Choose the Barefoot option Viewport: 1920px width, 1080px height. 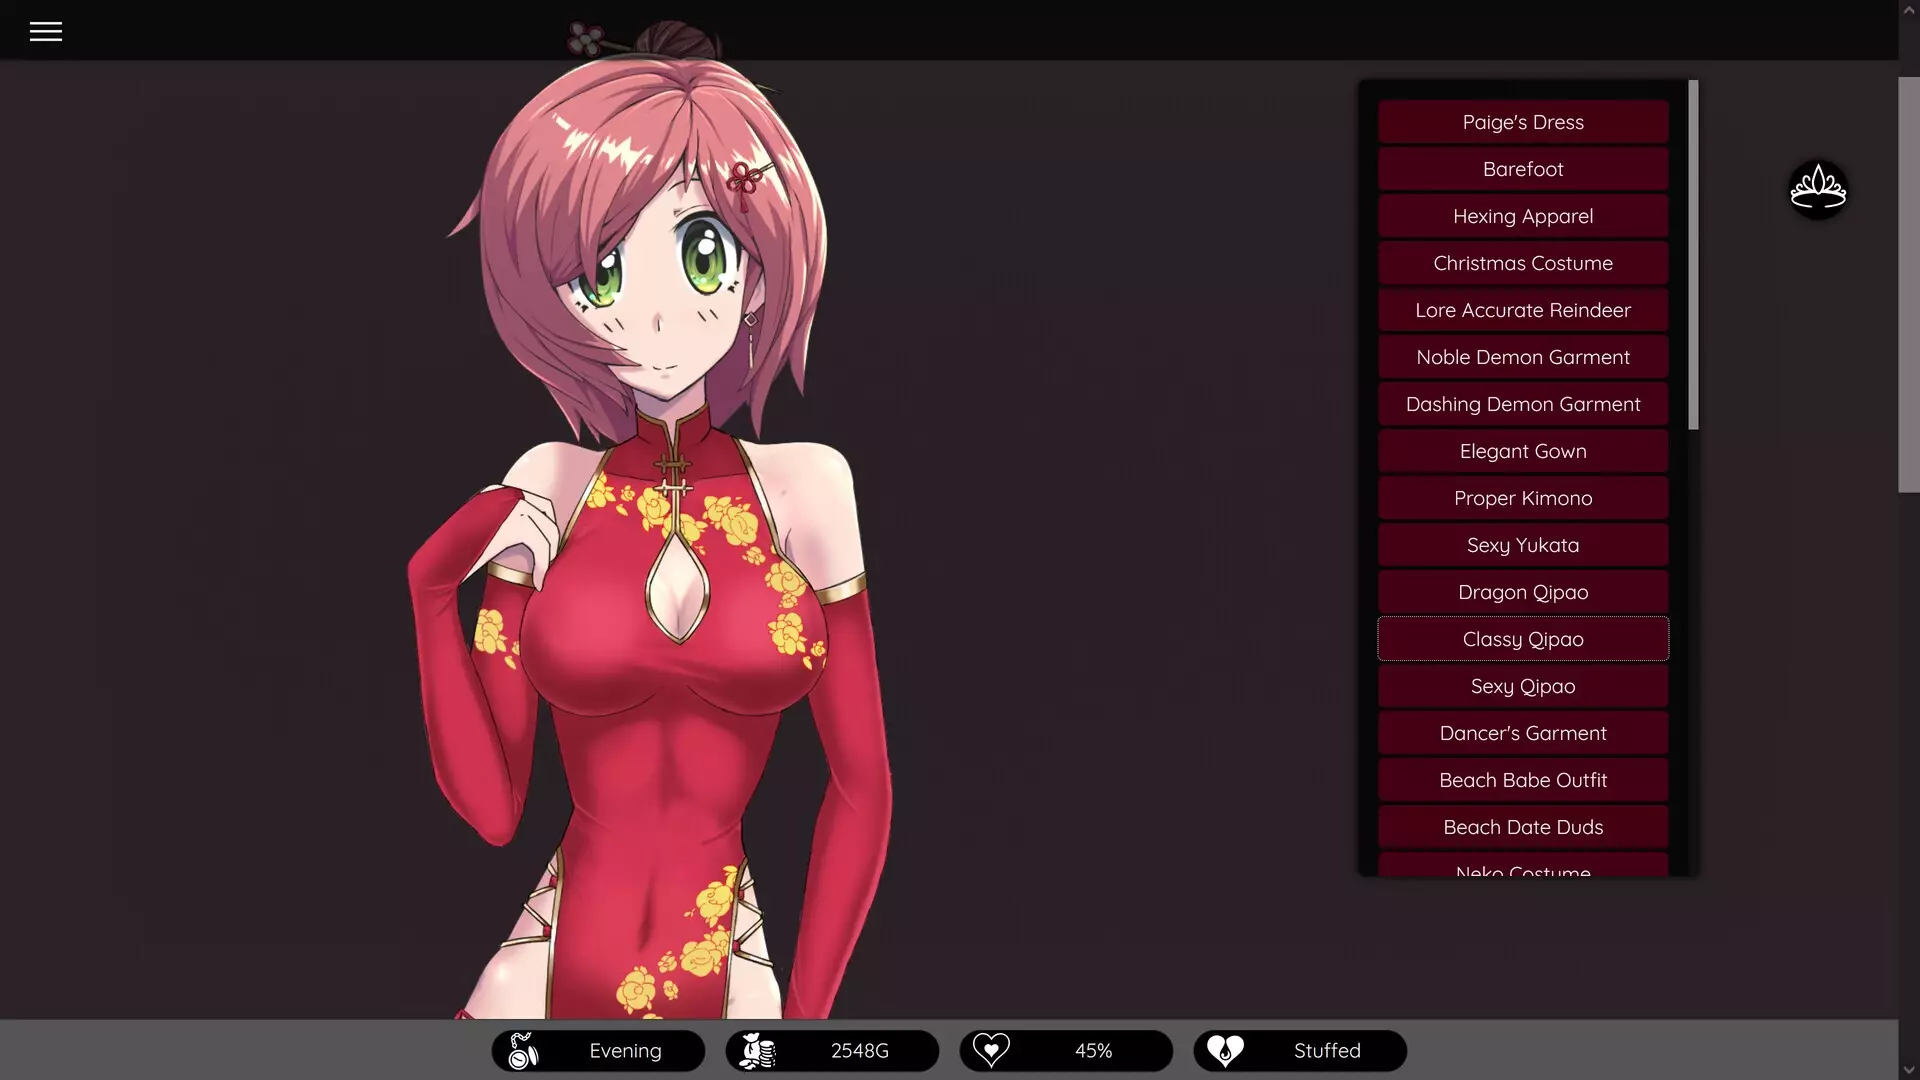1522,169
